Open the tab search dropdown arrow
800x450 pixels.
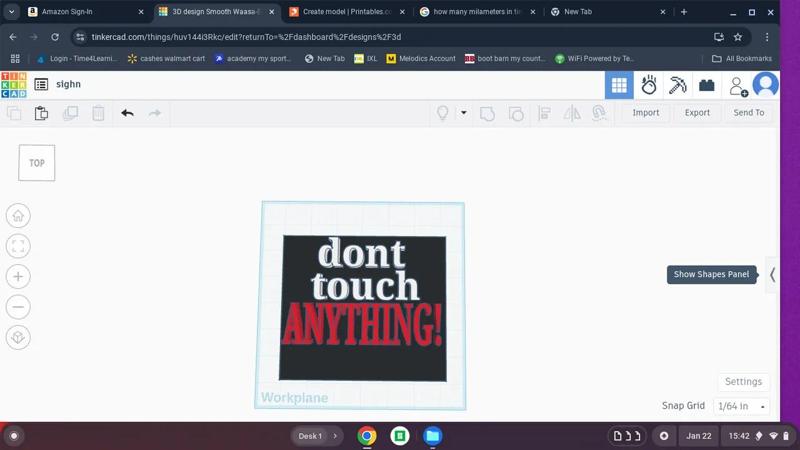[x=11, y=12]
